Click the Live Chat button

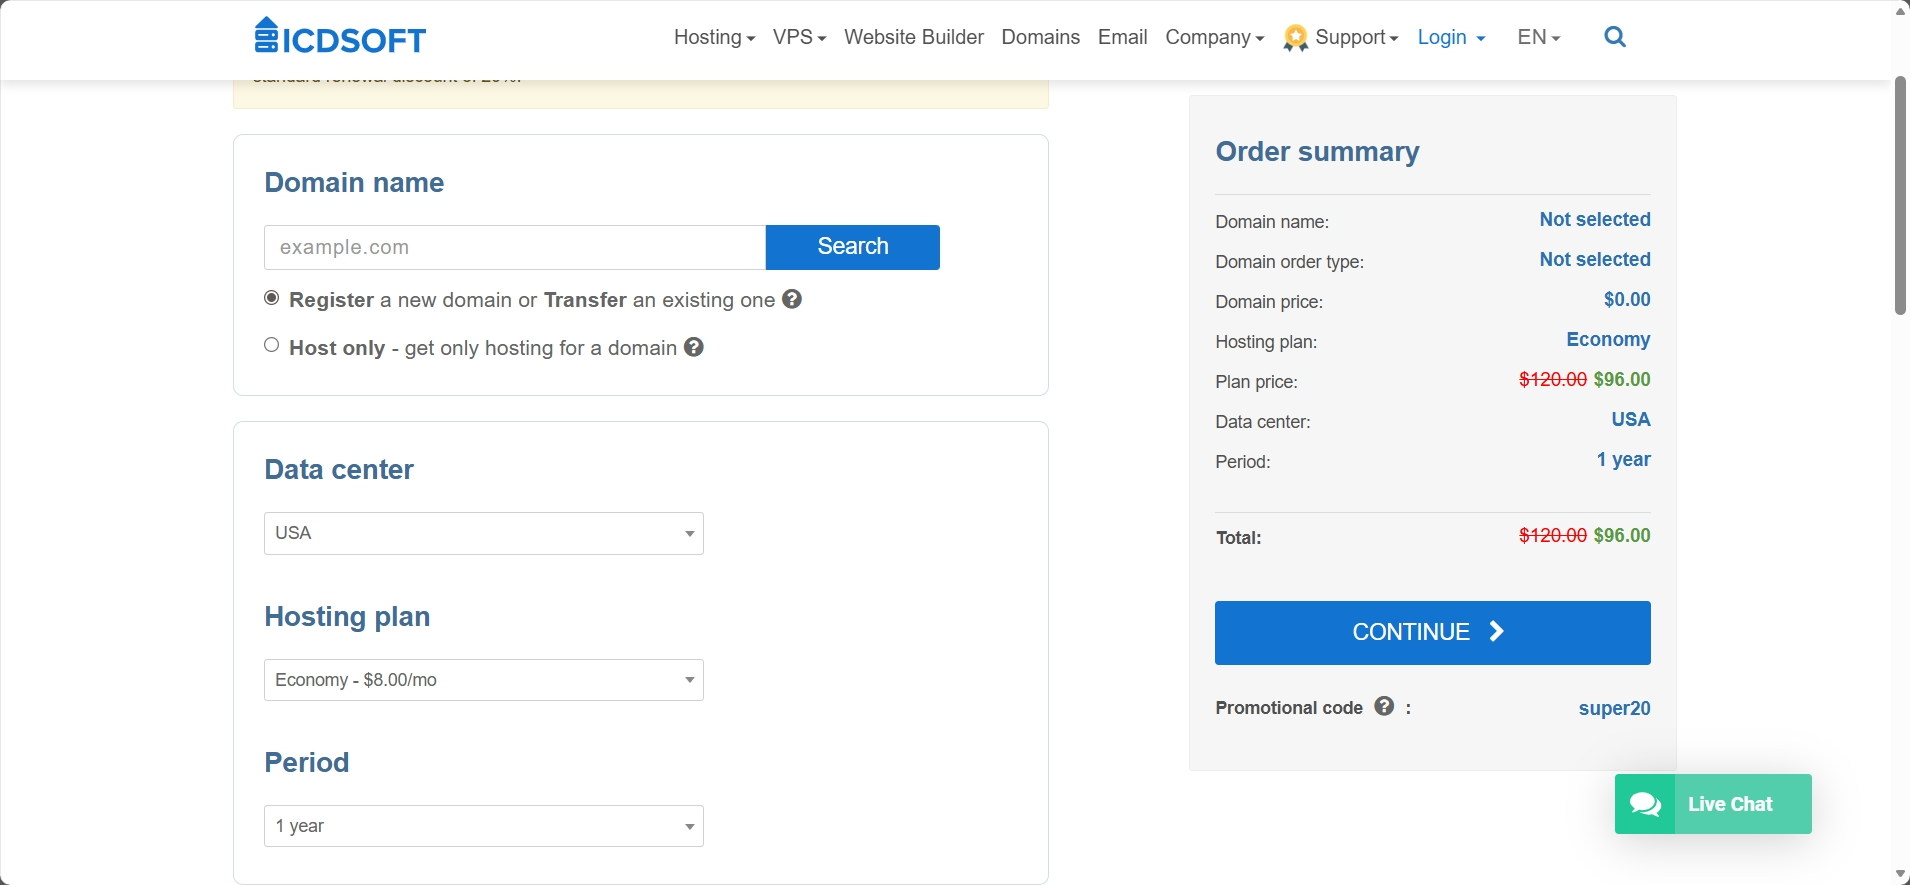pyautogui.click(x=1713, y=804)
